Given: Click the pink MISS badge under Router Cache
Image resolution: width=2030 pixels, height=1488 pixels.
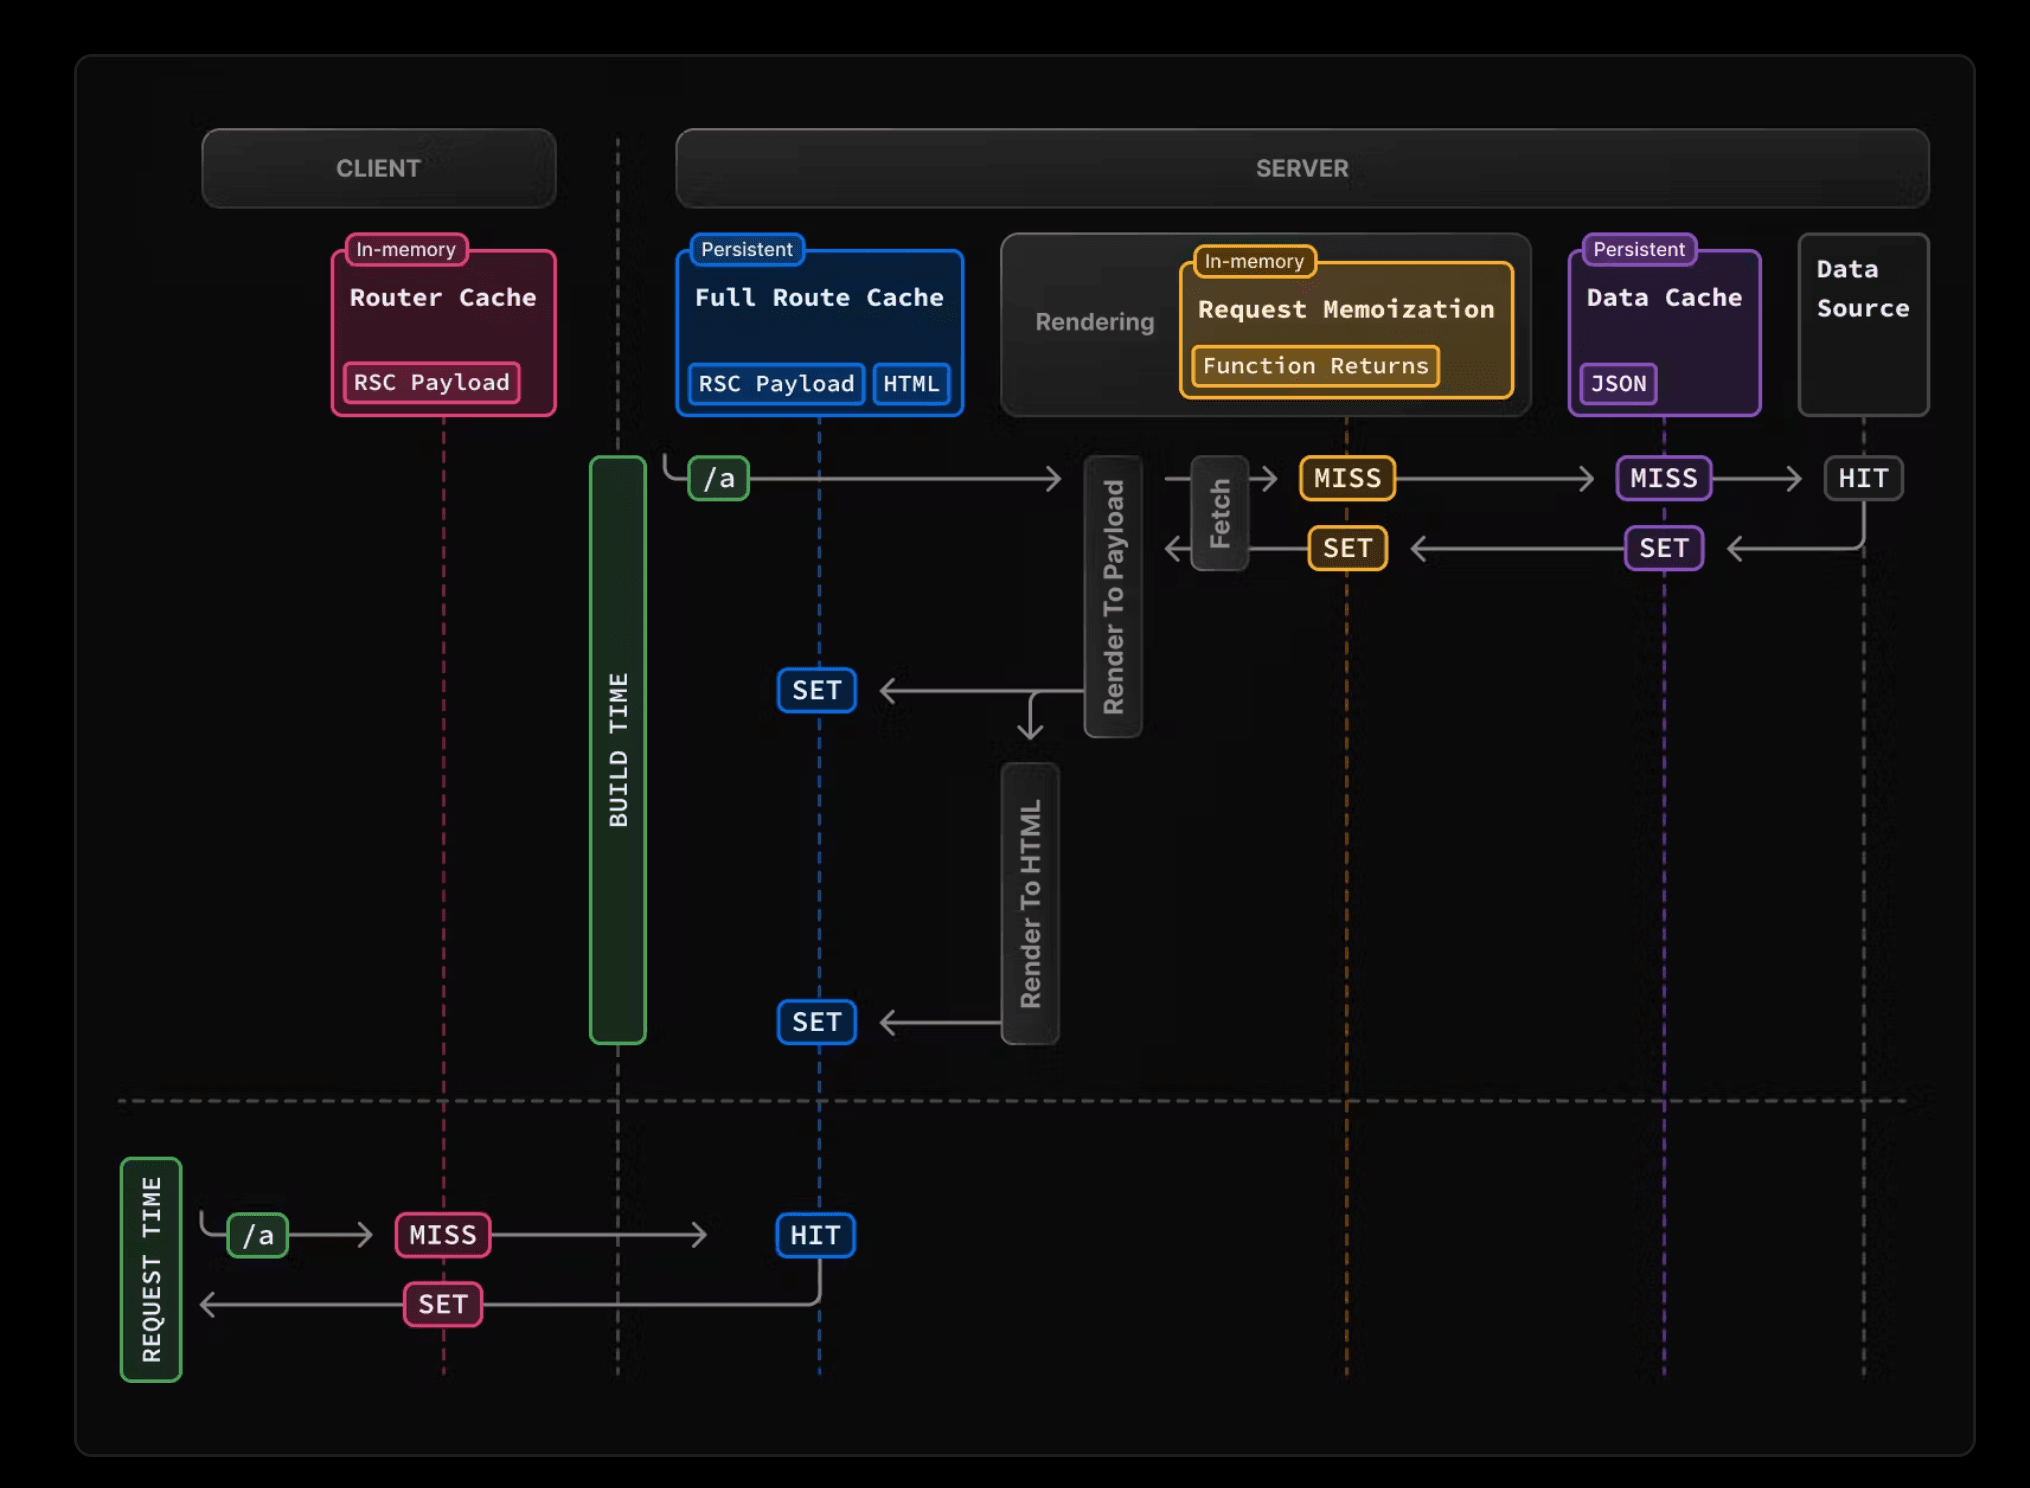Looking at the screenshot, I should point(443,1235).
